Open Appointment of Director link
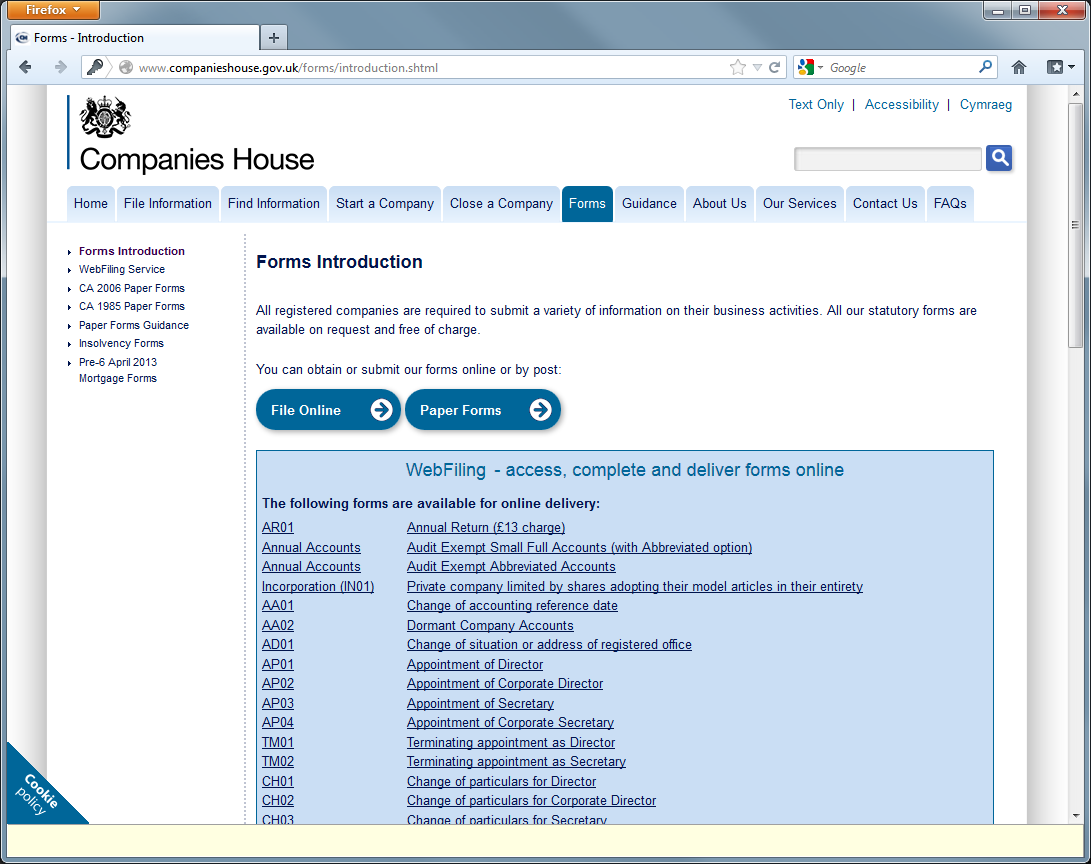Image resolution: width=1091 pixels, height=864 pixels. tap(475, 664)
